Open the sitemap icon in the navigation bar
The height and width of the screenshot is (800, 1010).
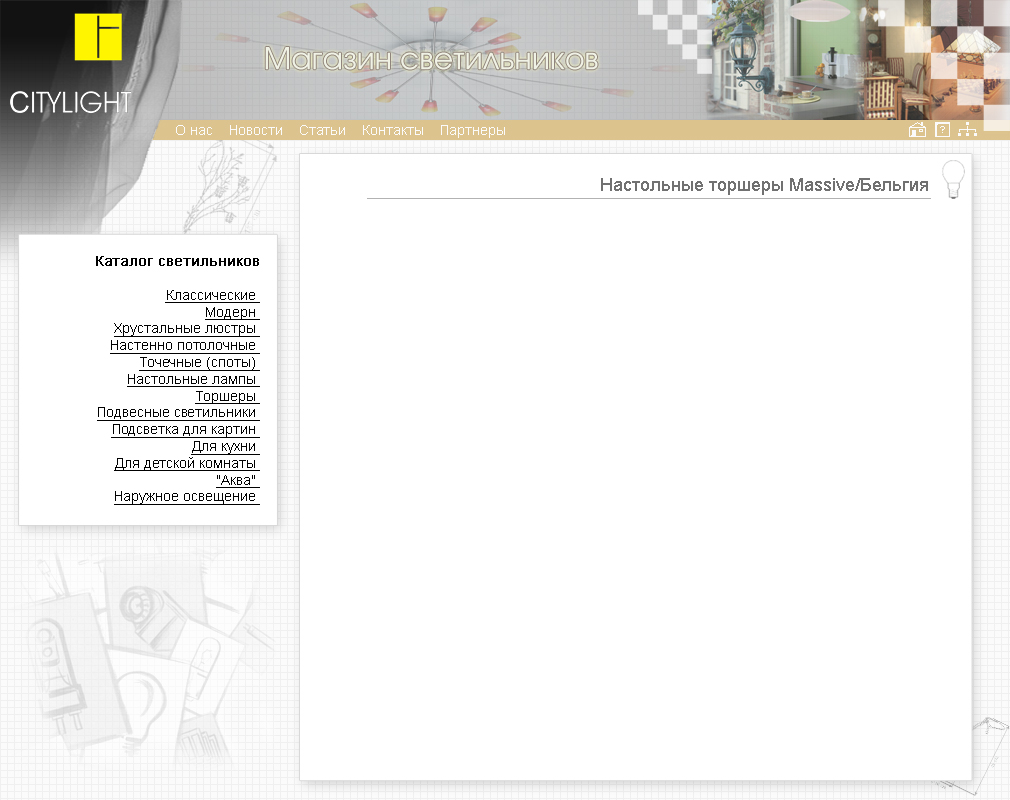[x=967, y=130]
